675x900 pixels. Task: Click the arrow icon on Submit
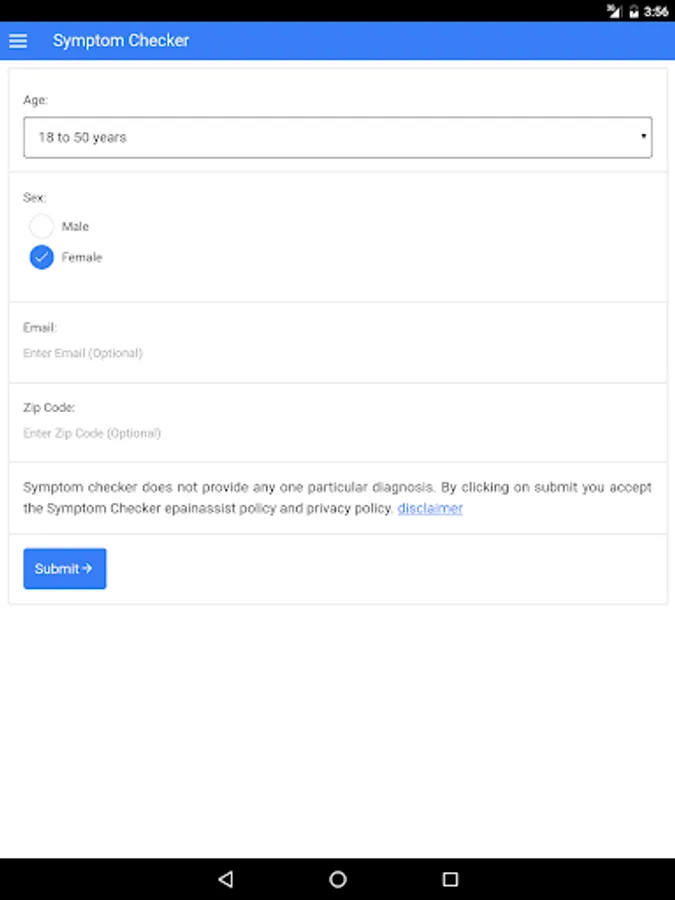pos(88,568)
